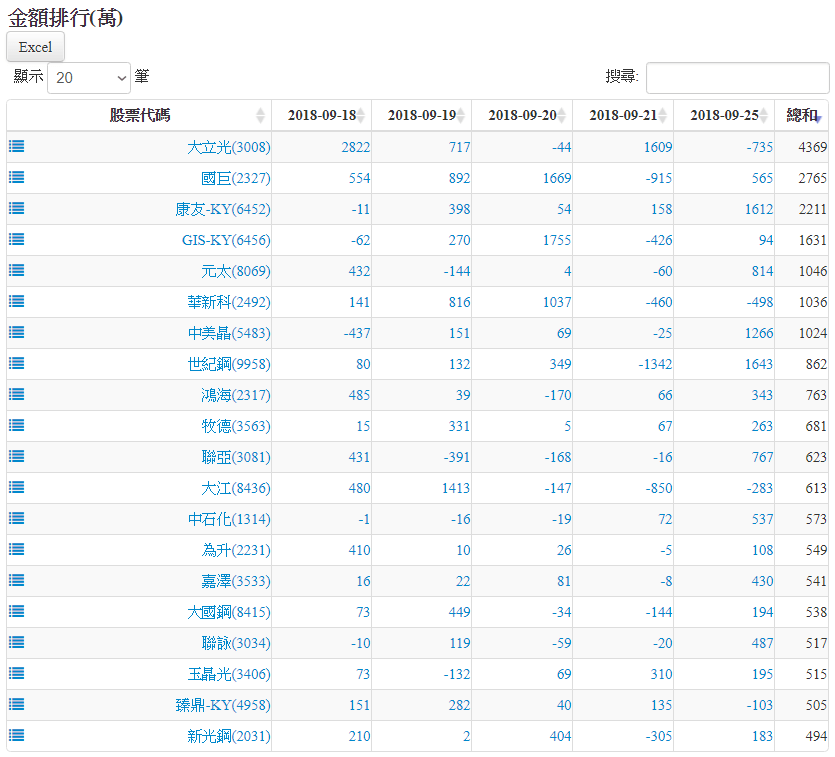
Task: Open the list icon for 大江(8436)
Action: pos(17,487)
